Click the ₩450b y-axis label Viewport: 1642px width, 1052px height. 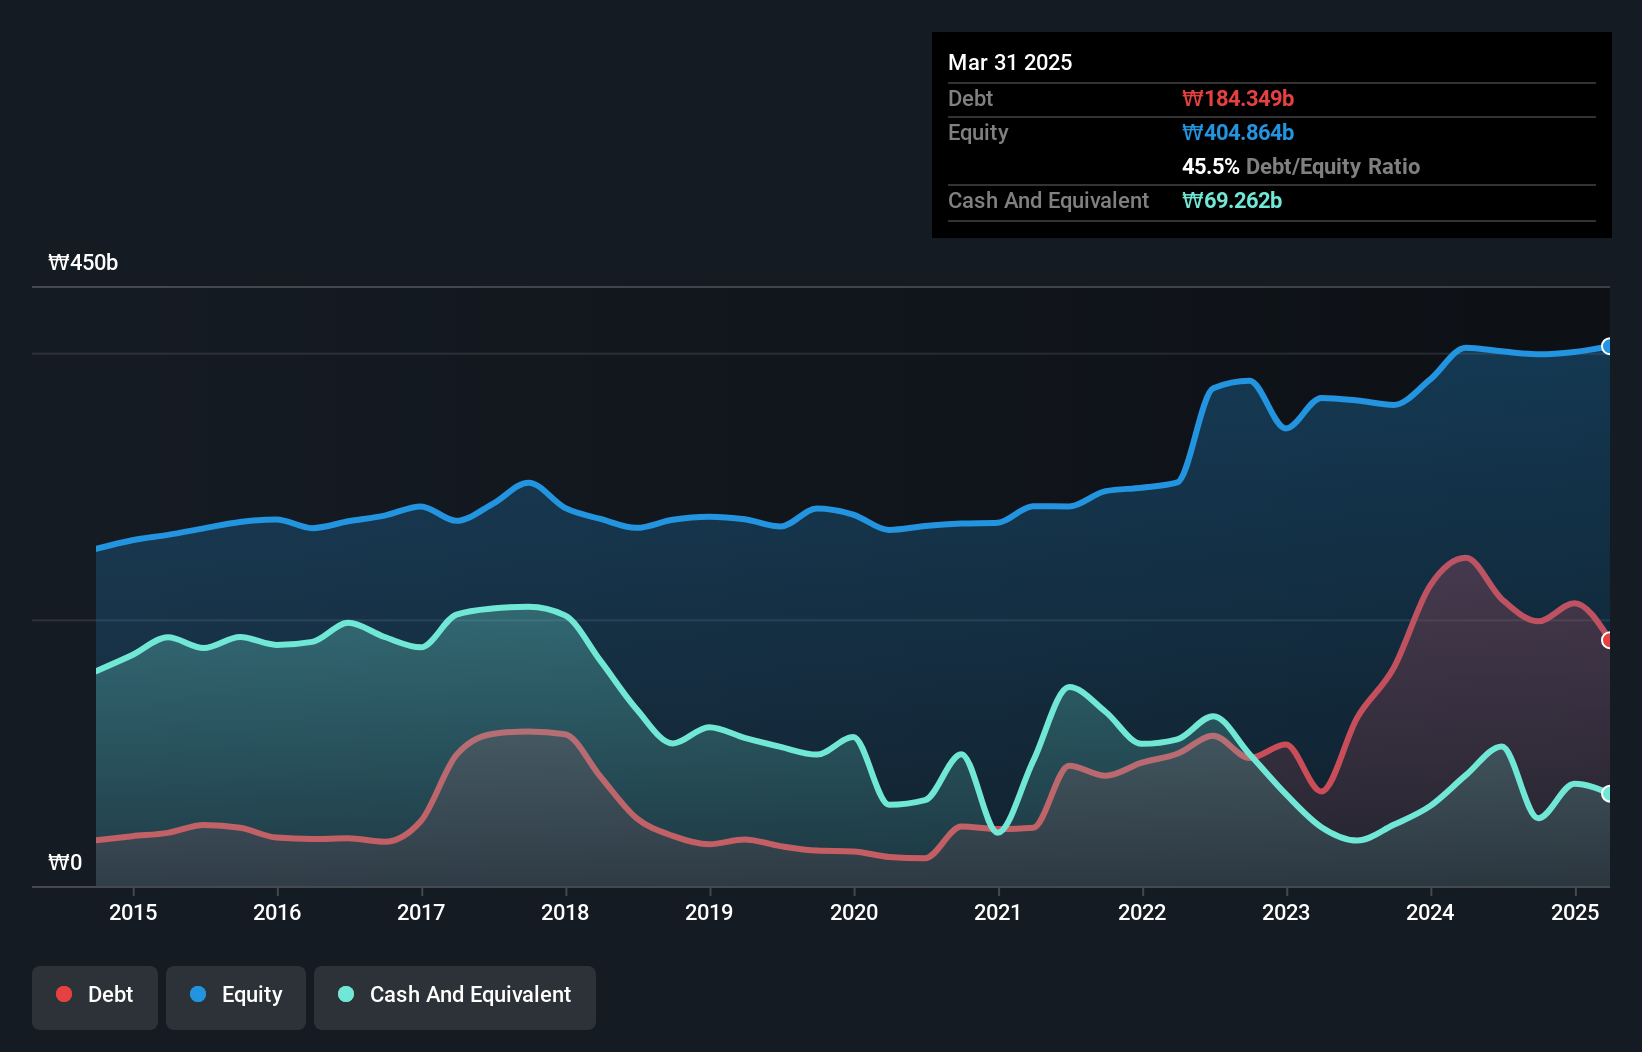(83, 263)
